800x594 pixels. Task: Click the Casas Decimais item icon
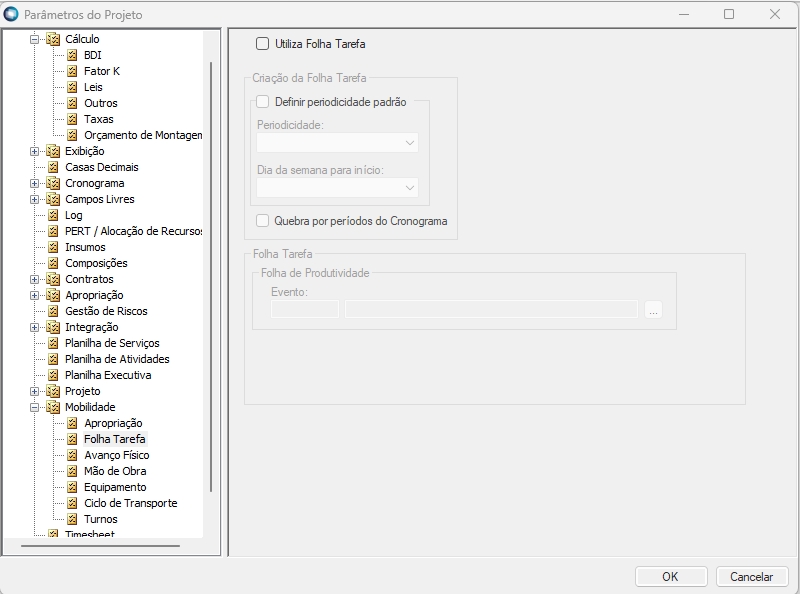click(53, 167)
